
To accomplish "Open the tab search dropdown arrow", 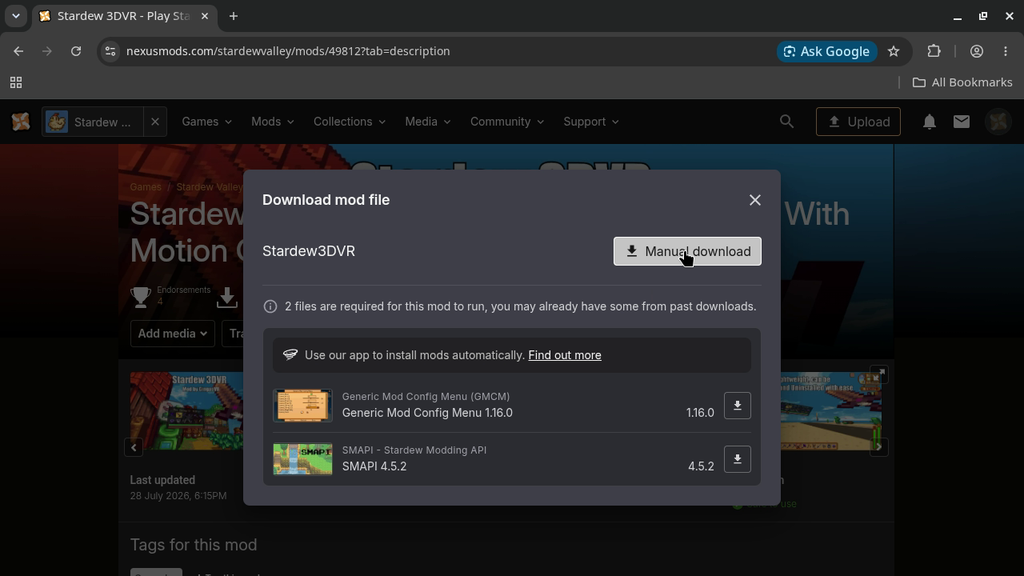I will click(16, 16).
